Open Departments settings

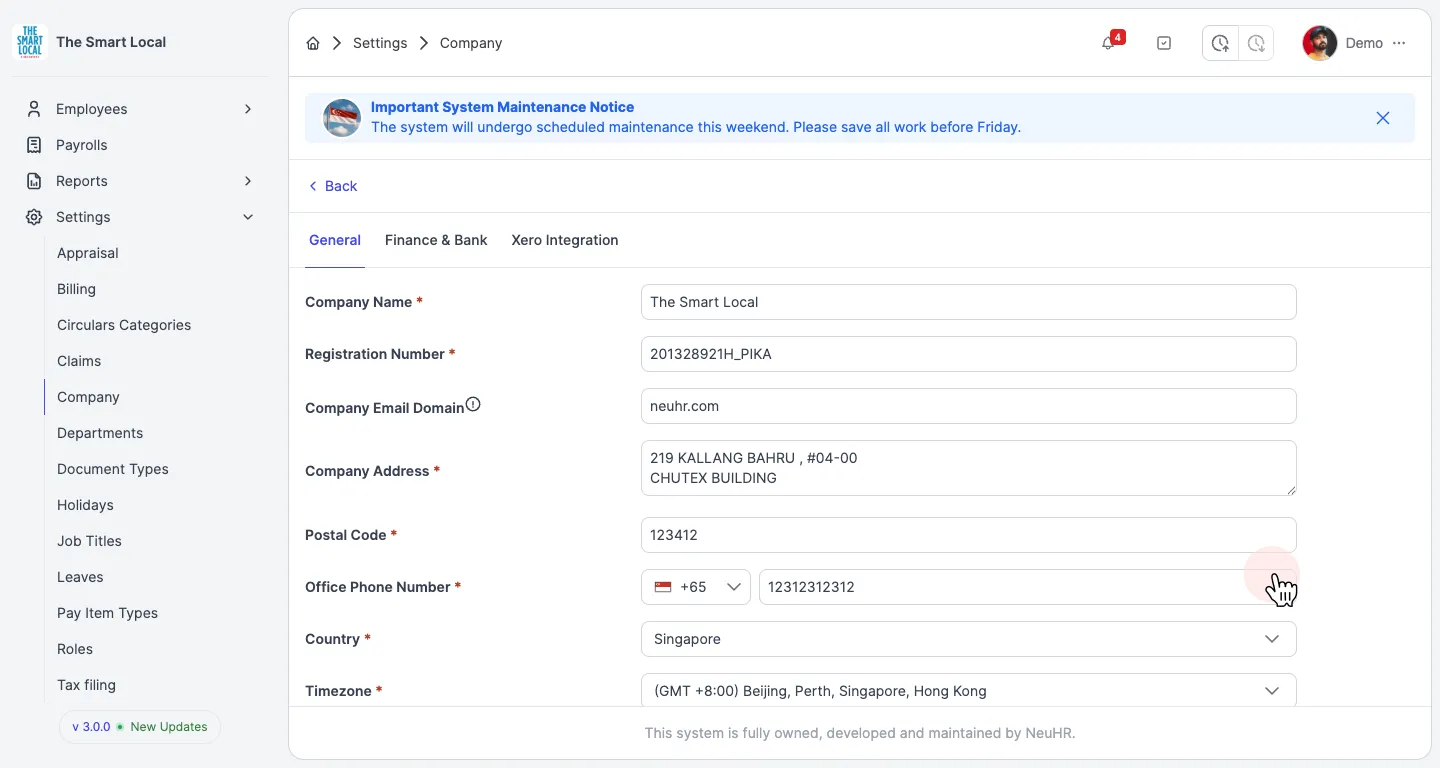(x=100, y=433)
